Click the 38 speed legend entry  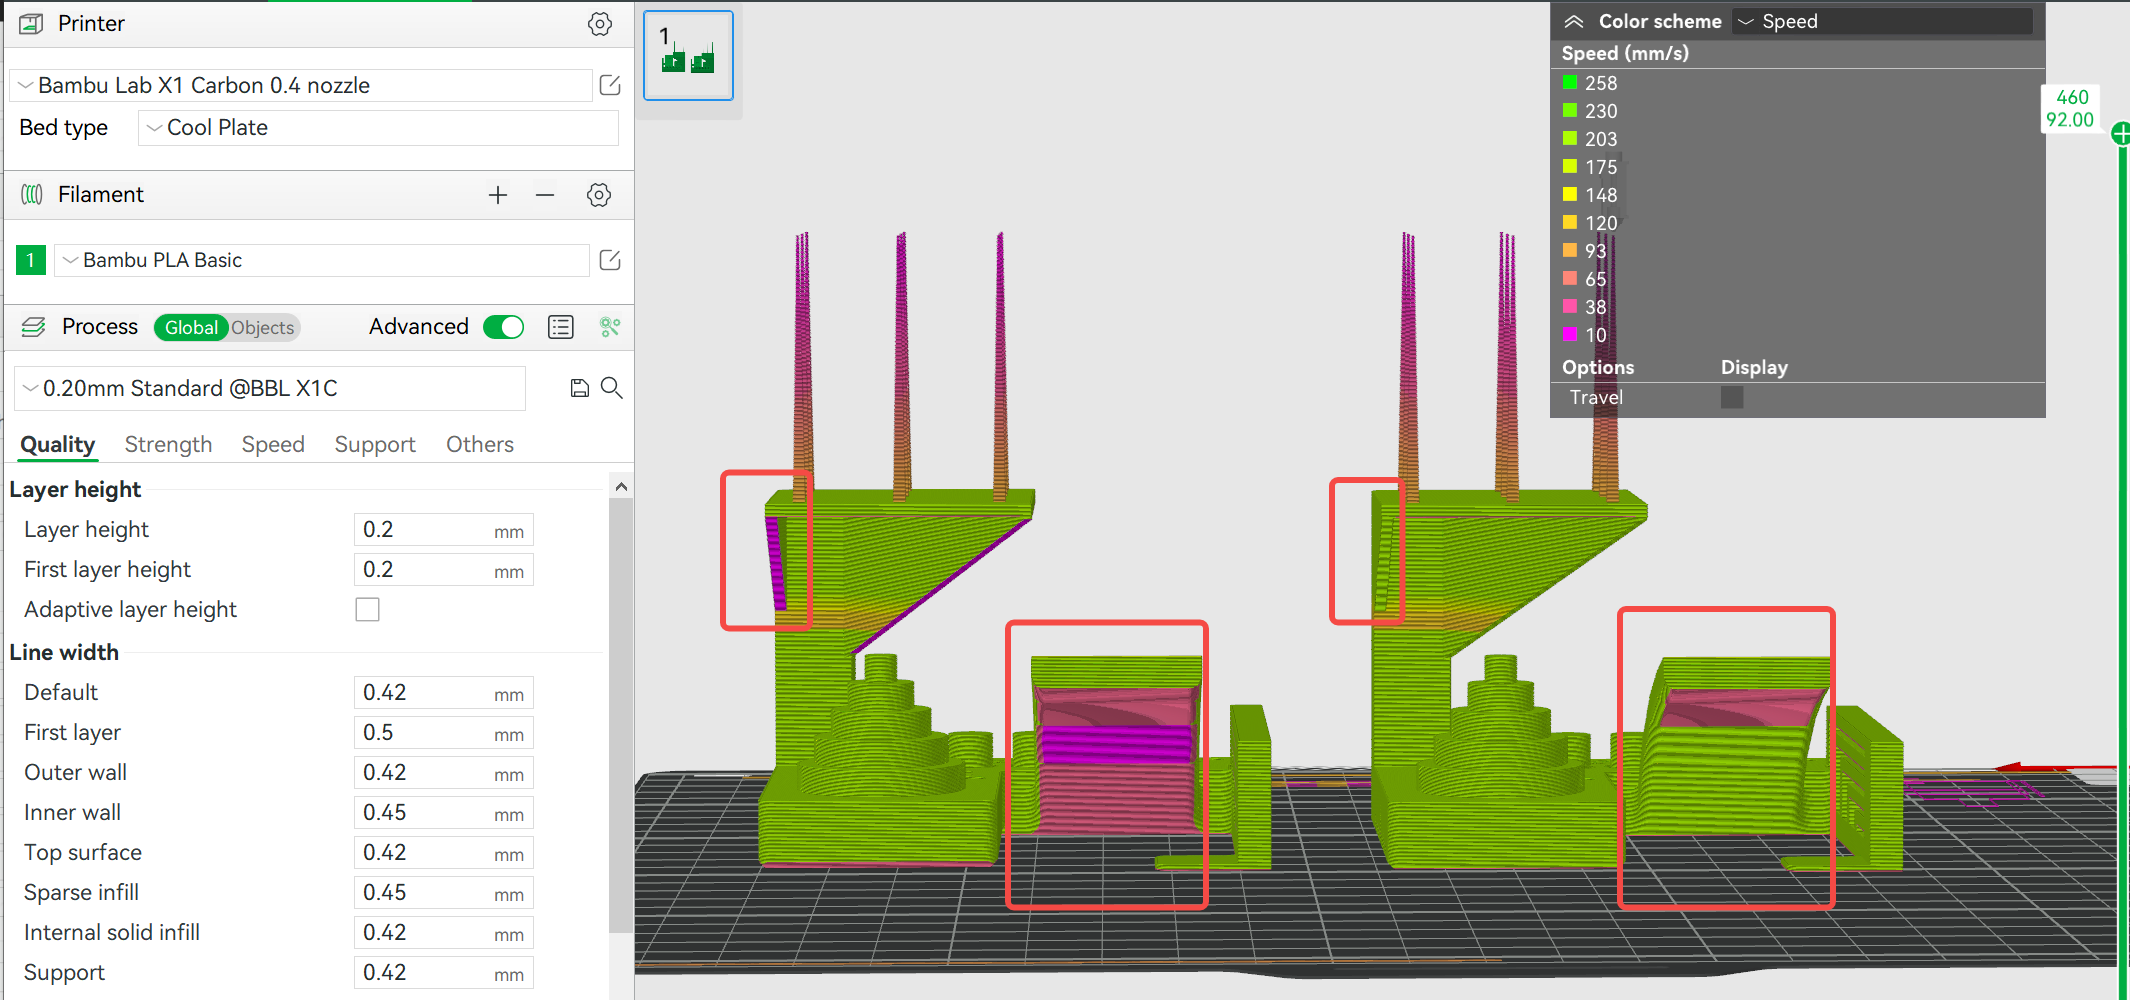(1585, 307)
